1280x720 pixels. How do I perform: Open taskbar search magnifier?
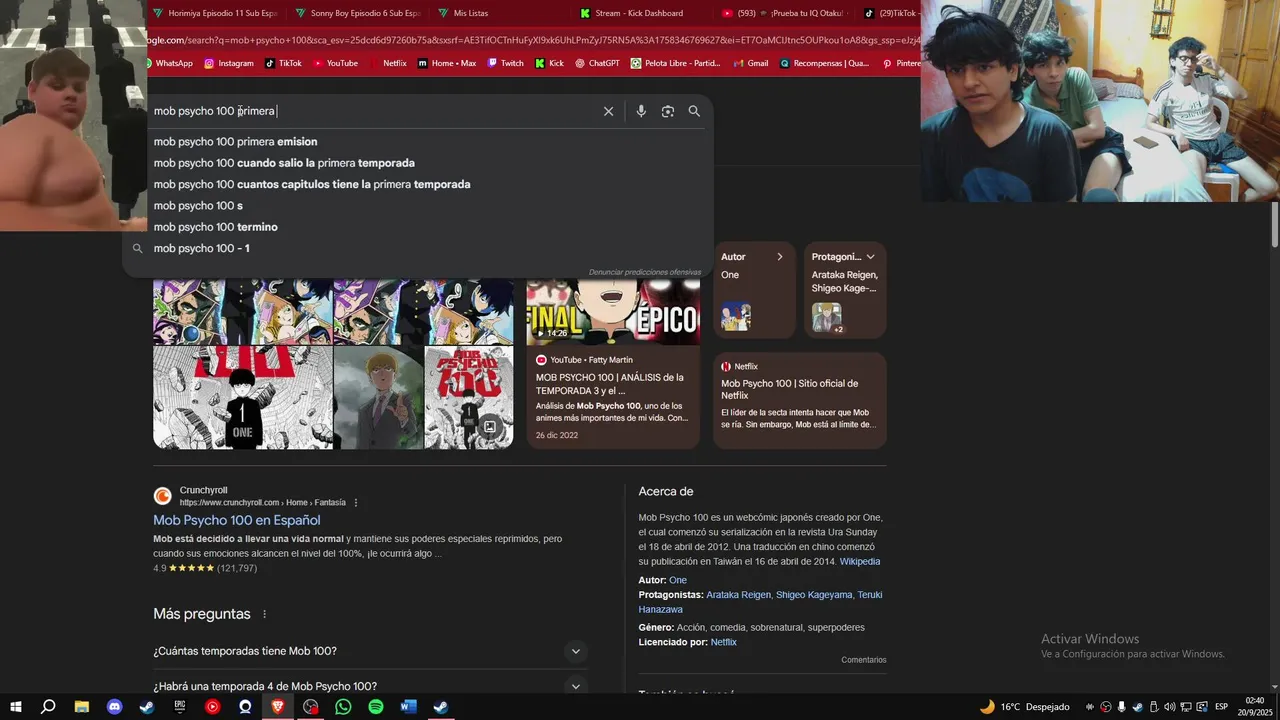pos(48,707)
